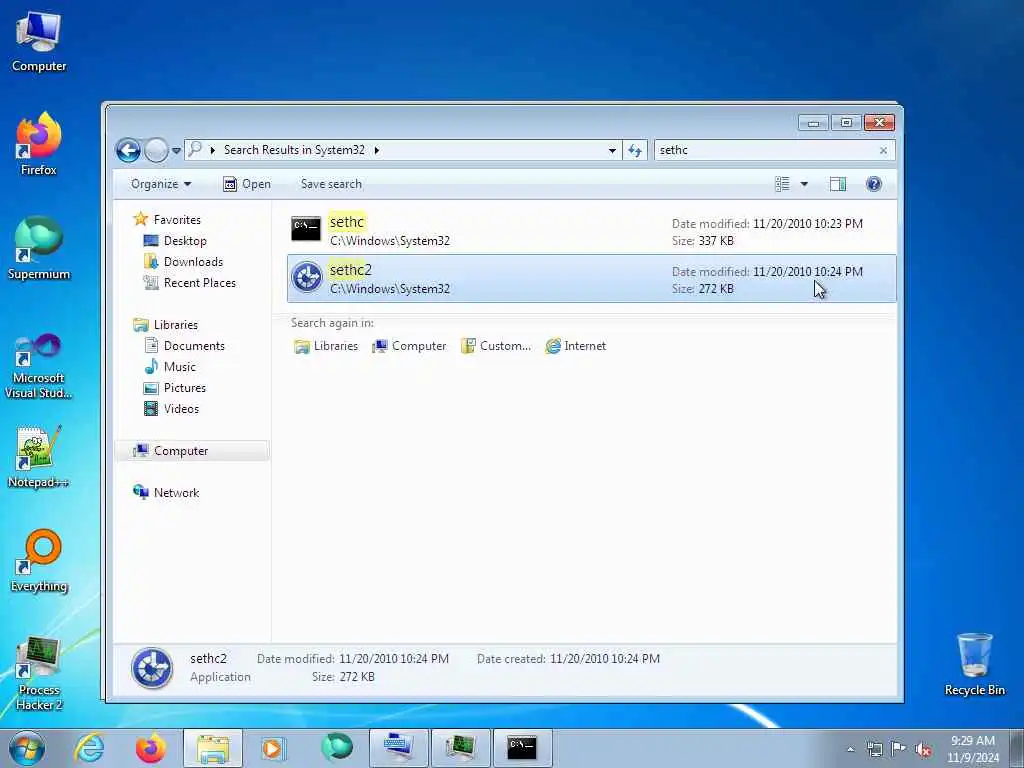This screenshot has height=768, width=1024.
Task: Select the Firefox desktop shortcut
Action: click(x=39, y=145)
